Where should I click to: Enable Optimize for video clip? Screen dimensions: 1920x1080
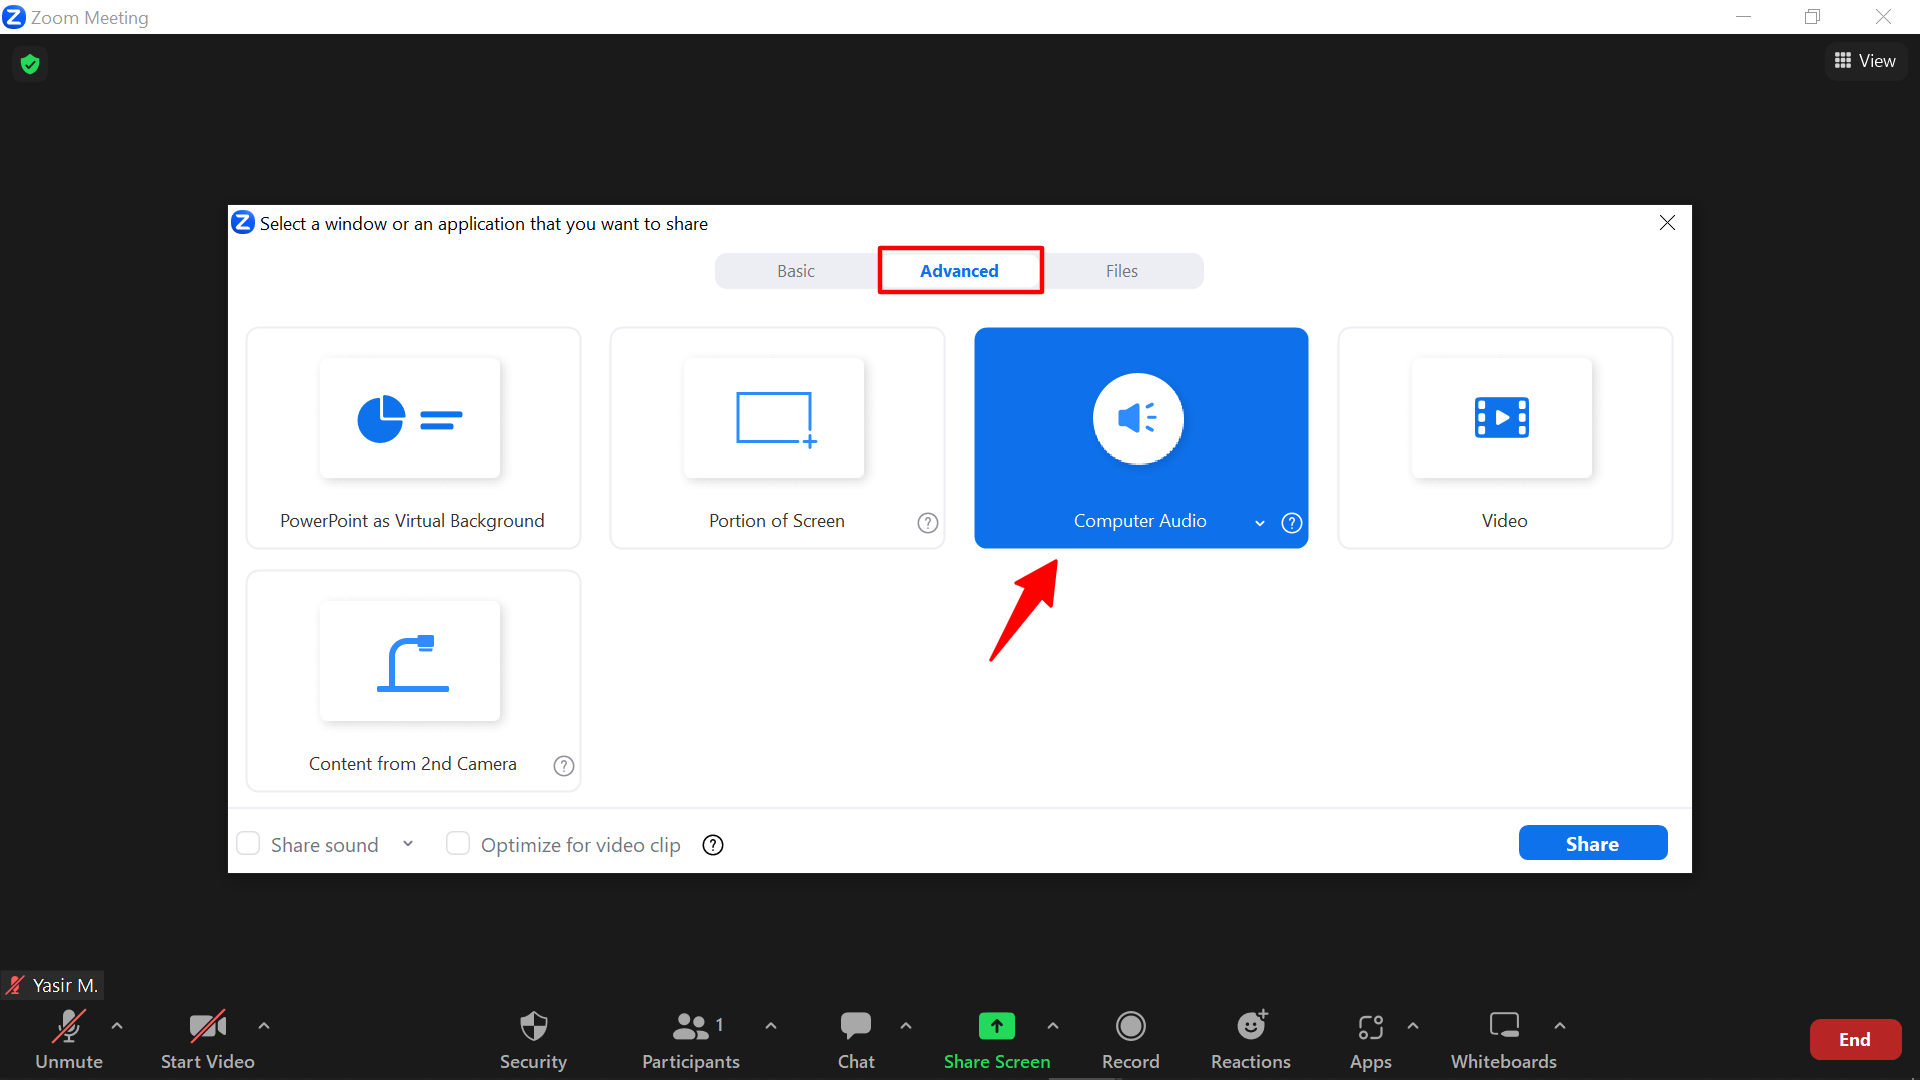pos(458,843)
